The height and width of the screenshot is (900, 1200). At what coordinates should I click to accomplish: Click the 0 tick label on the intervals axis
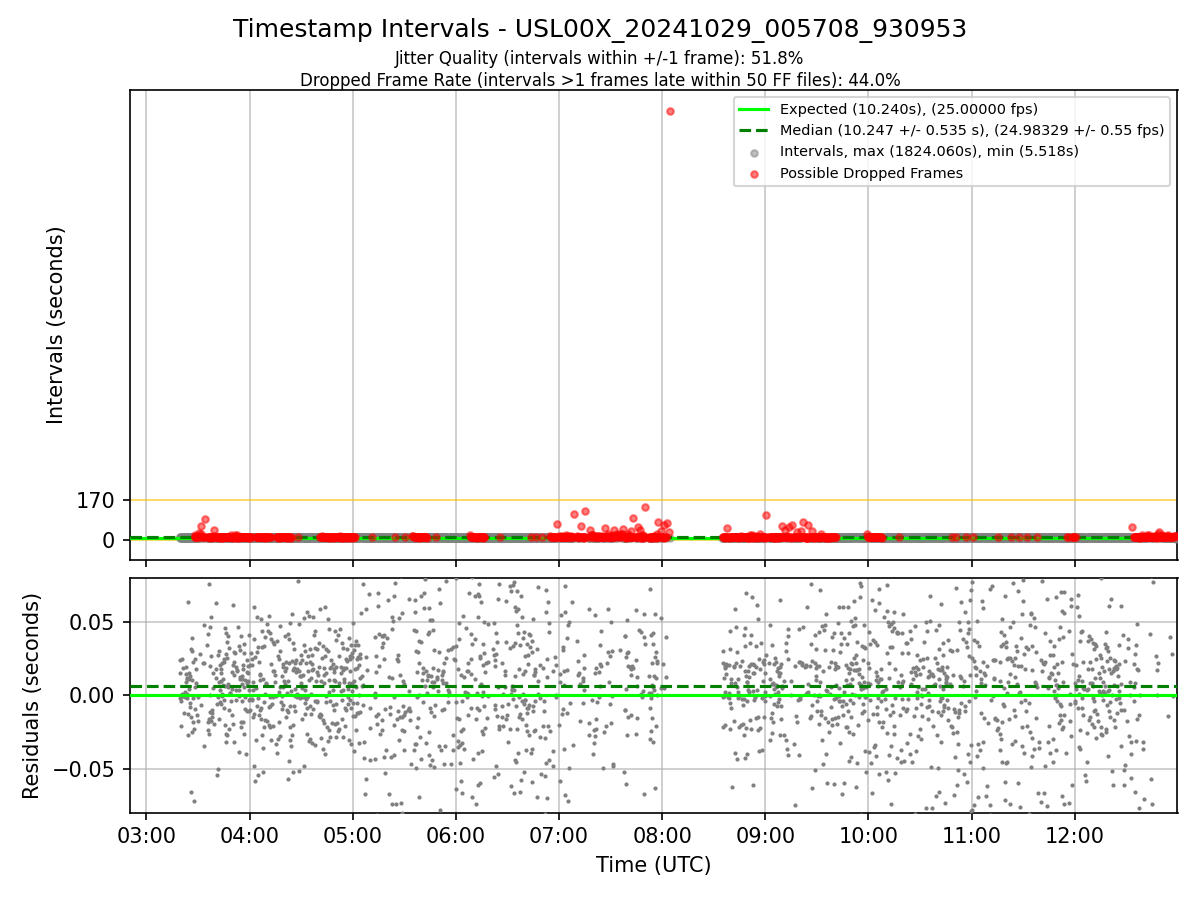coord(110,540)
